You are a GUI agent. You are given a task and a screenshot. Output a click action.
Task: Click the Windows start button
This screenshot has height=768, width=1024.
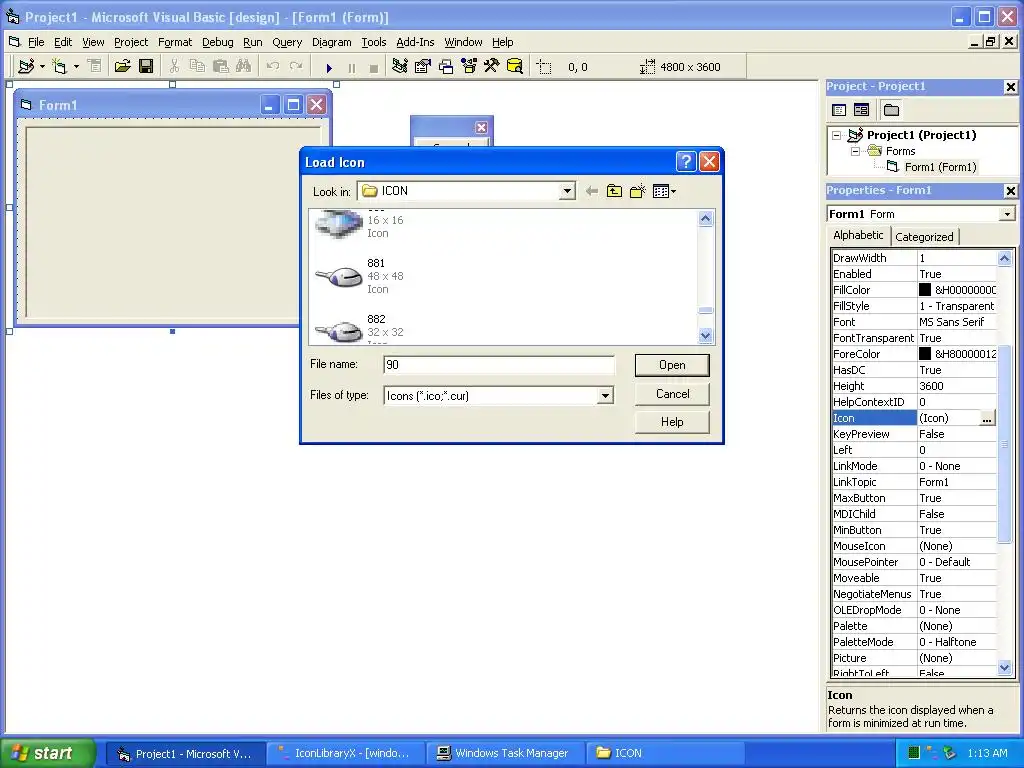click(x=46, y=753)
